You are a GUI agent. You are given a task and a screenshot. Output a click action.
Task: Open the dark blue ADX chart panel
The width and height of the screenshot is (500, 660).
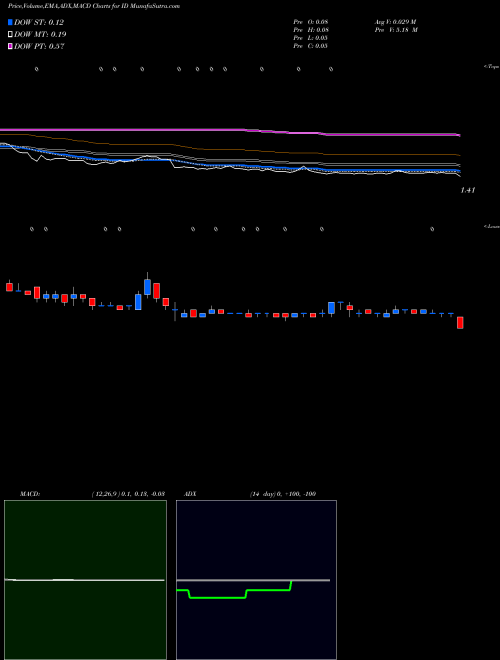click(256, 580)
